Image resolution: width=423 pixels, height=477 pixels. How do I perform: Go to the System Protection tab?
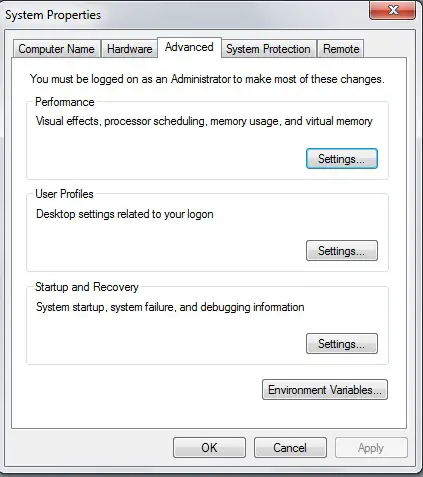[x=268, y=49]
